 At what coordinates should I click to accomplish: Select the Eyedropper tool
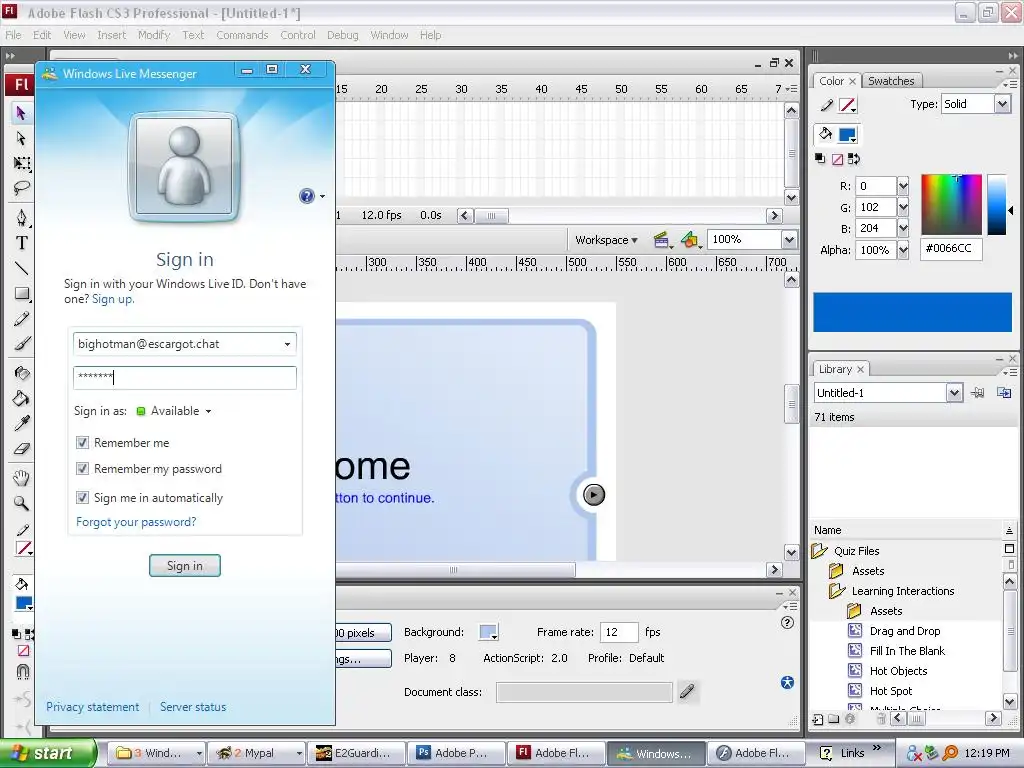click(22, 423)
